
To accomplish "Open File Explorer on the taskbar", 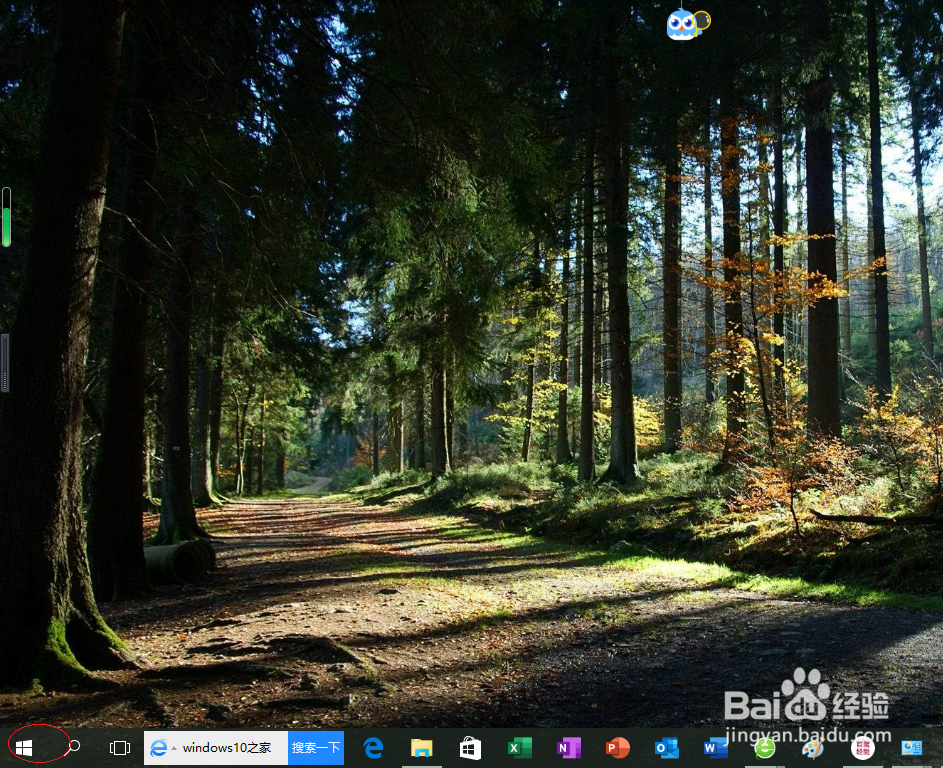I will click(421, 747).
